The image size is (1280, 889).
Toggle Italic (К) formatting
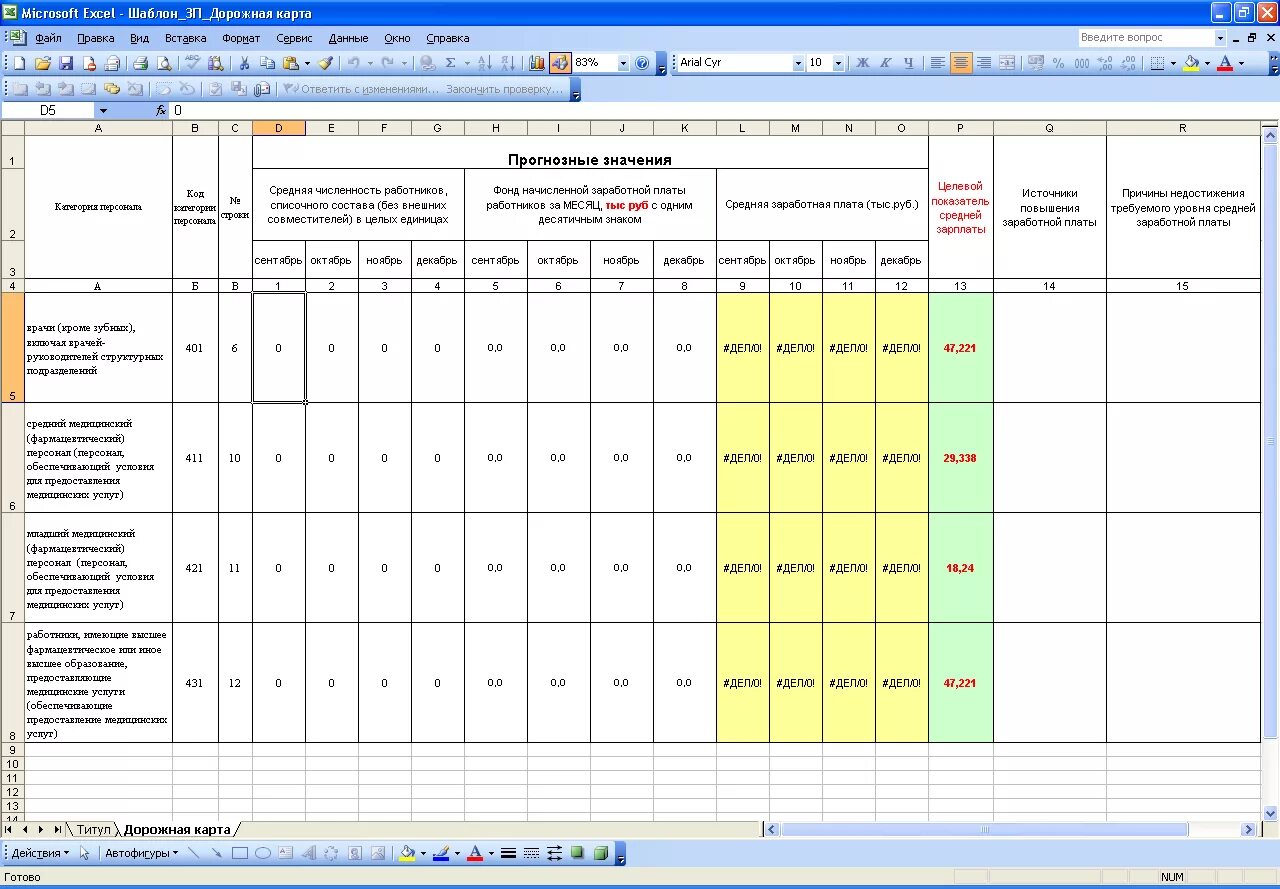tap(886, 63)
